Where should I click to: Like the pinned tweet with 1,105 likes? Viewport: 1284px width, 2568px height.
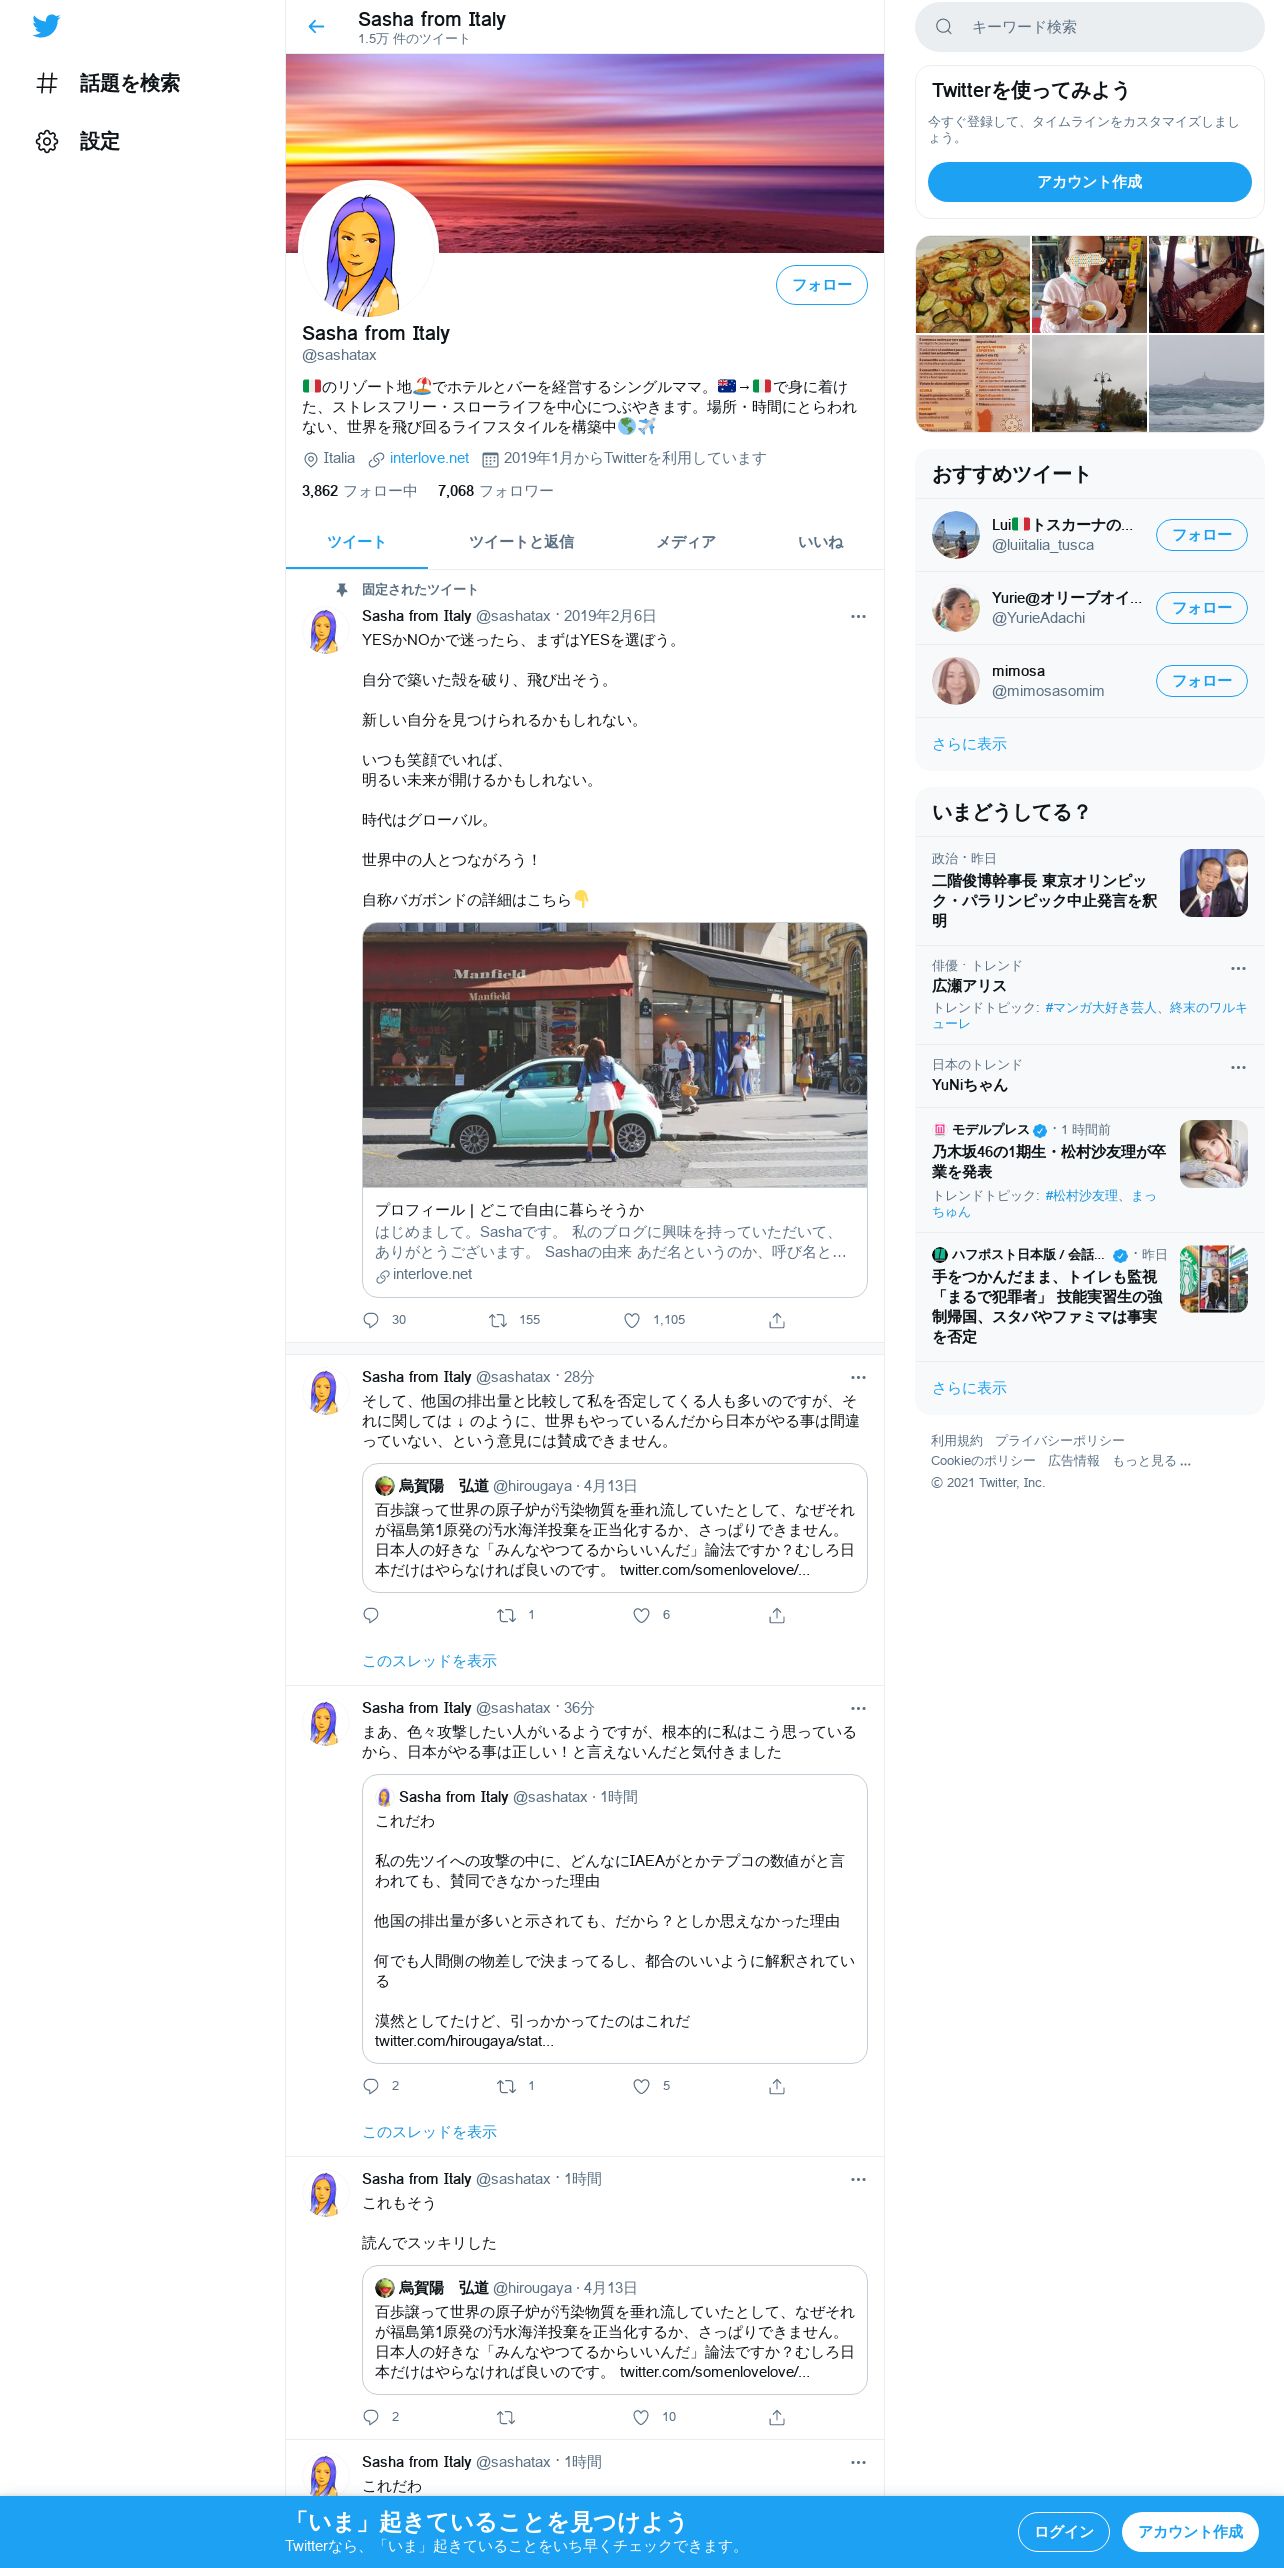(632, 1320)
